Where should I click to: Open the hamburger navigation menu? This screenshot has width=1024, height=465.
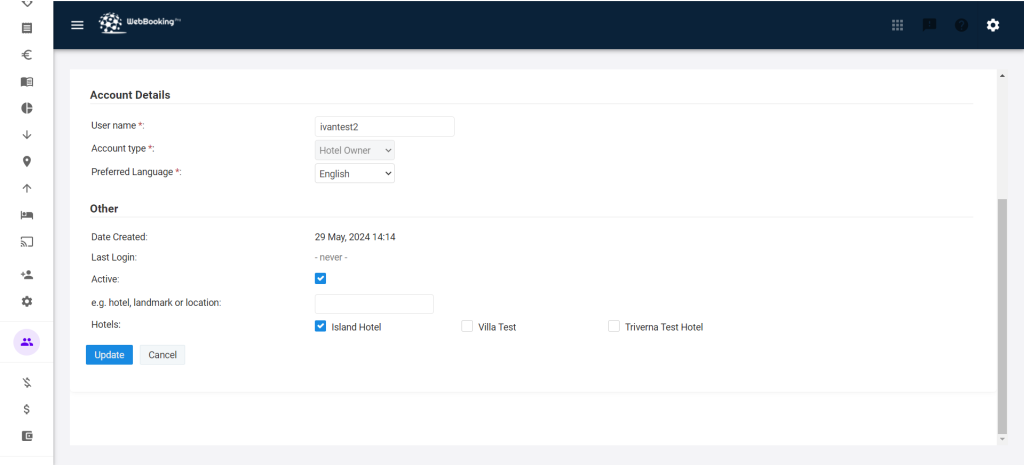[77, 25]
